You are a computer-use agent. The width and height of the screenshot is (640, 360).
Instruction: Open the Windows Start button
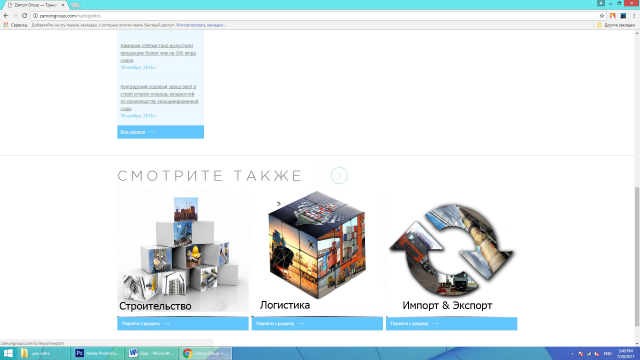(8, 353)
